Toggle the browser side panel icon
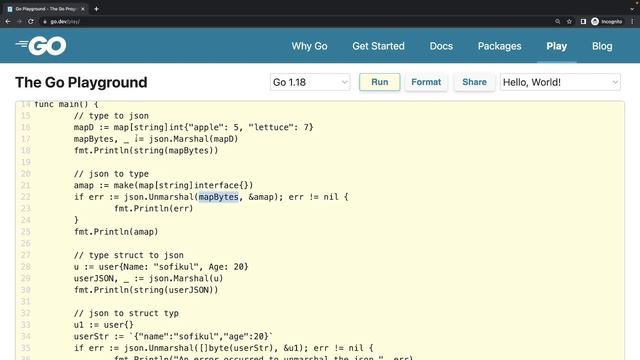Viewport: 640px width, 360px height. [x=583, y=22]
